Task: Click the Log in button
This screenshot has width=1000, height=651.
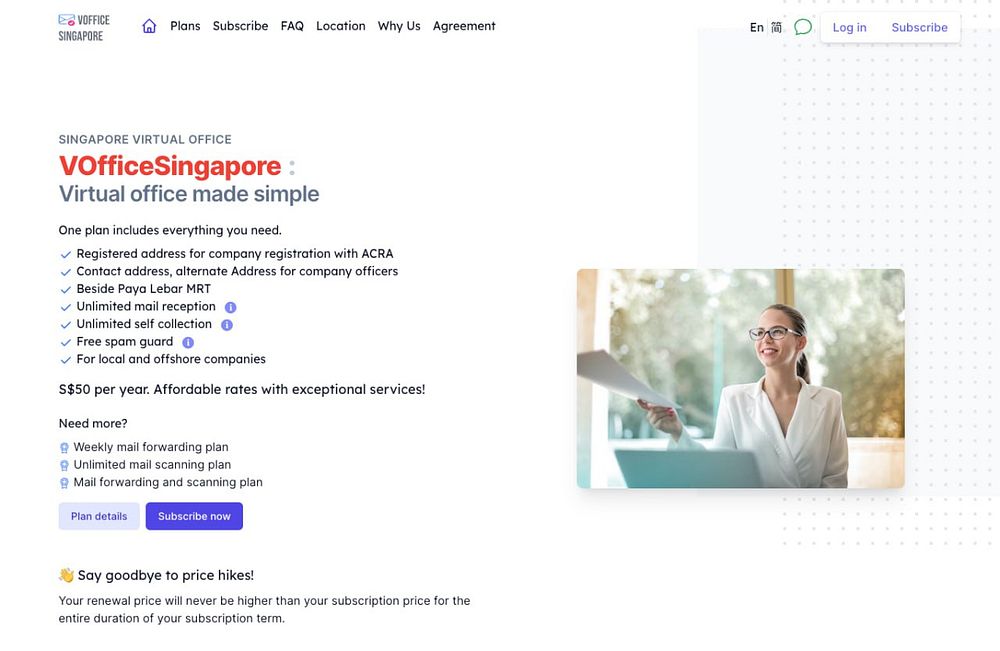Action: (849, 27)
